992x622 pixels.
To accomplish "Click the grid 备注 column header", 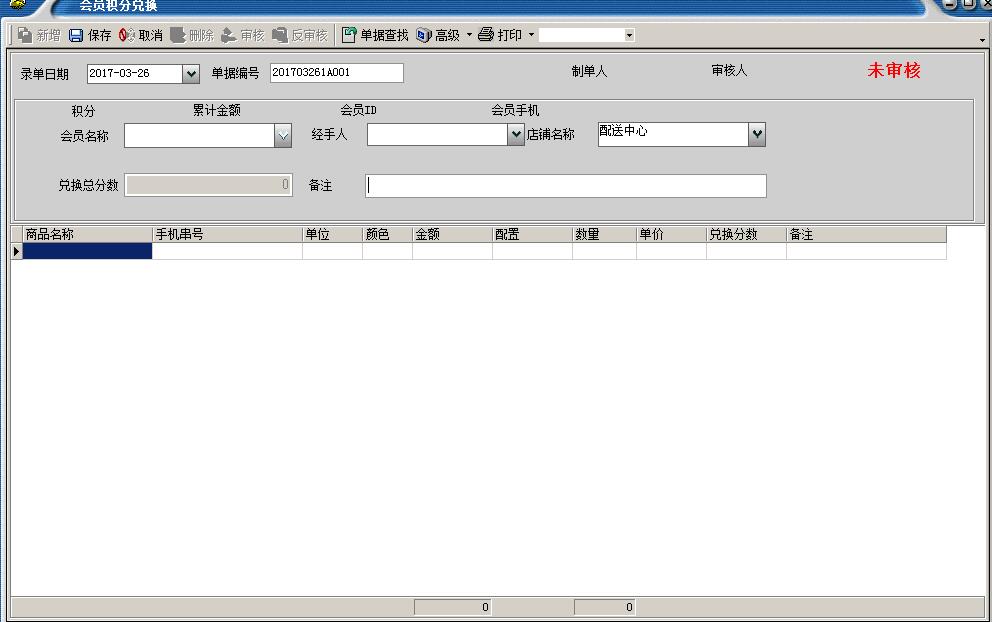I will click(x=867, y=234).
